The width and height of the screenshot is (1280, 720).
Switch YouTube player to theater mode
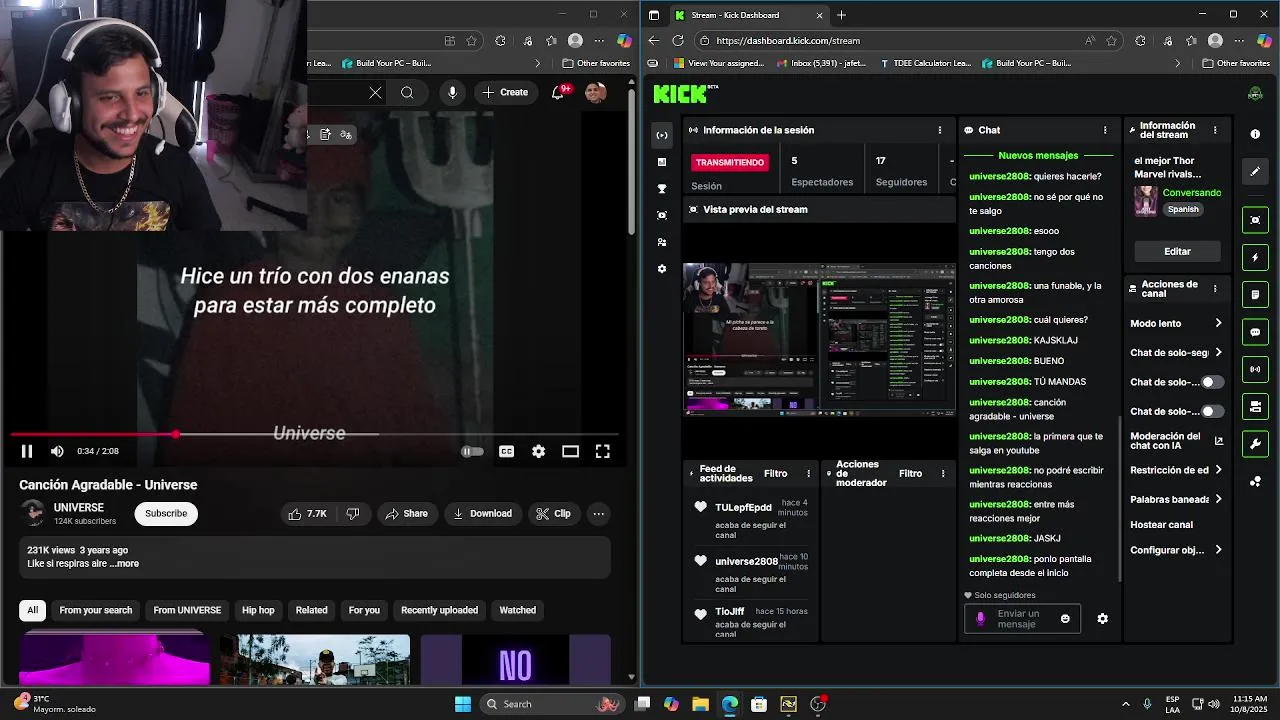point(570,451)
